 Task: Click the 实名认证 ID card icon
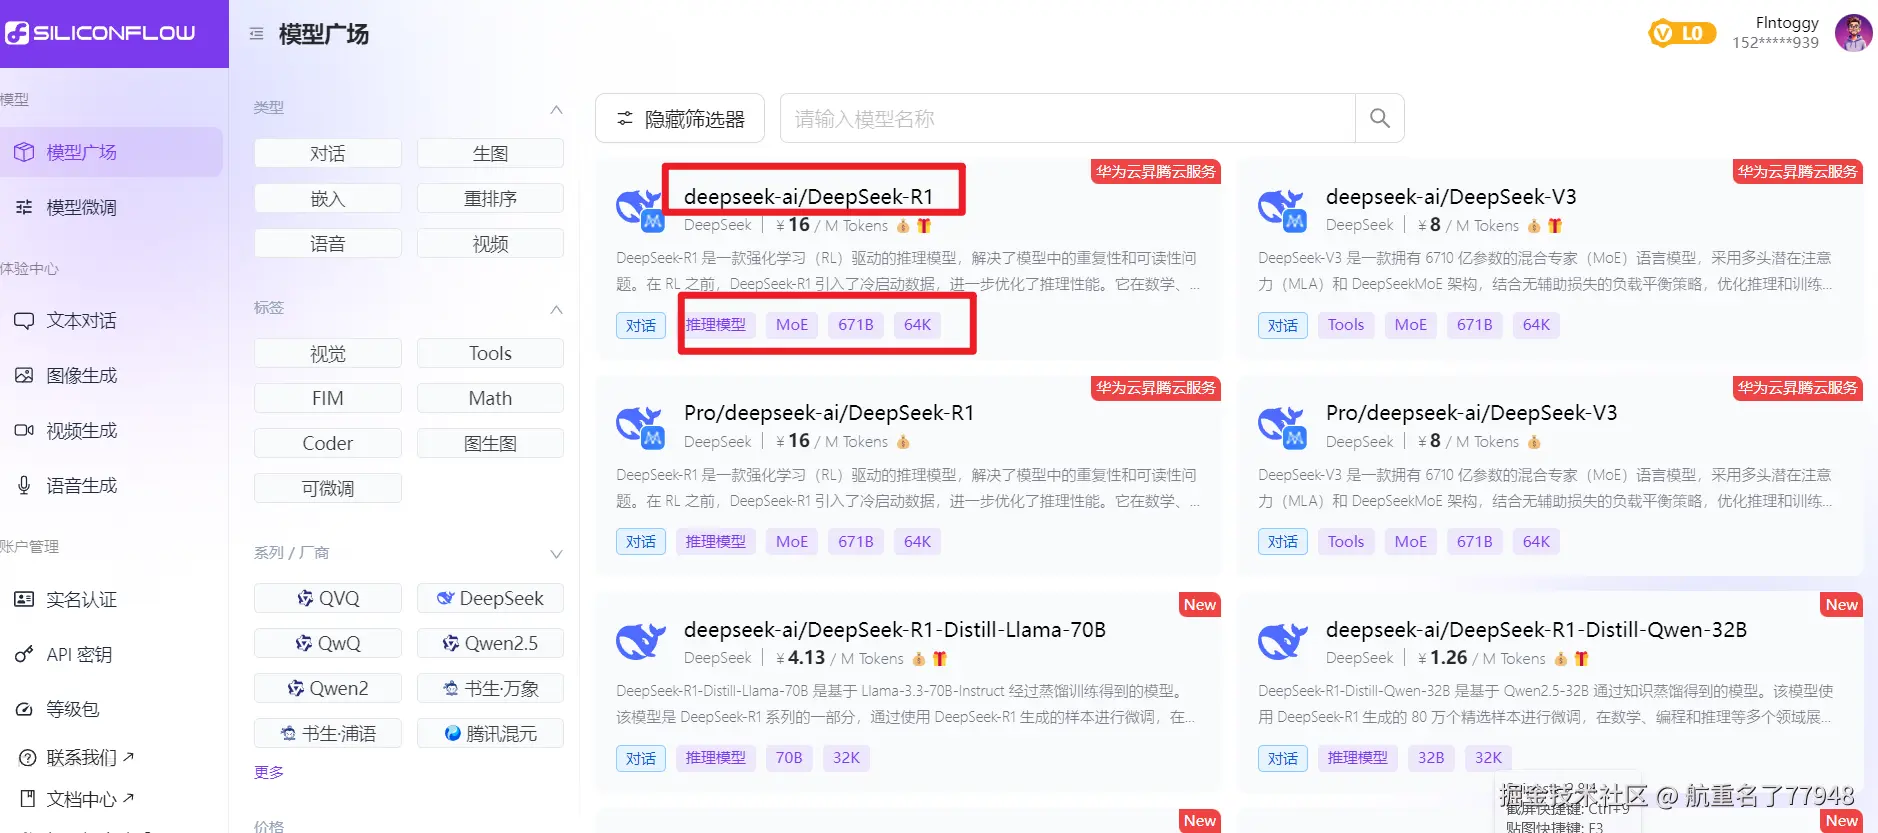pyautogui.click(x=24, y=599)
